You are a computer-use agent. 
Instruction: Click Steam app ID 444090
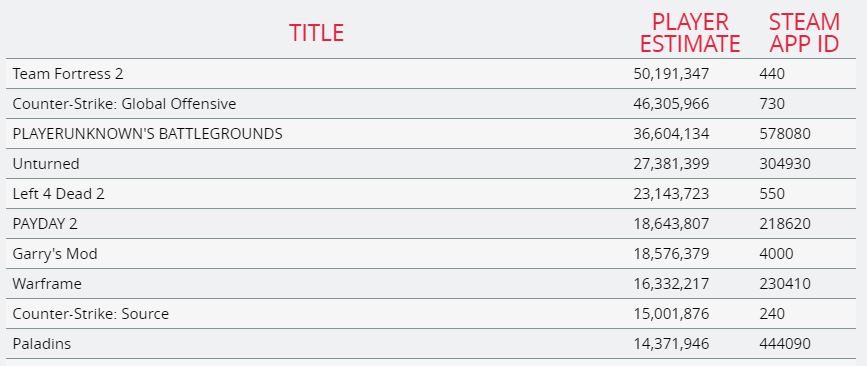785,343
